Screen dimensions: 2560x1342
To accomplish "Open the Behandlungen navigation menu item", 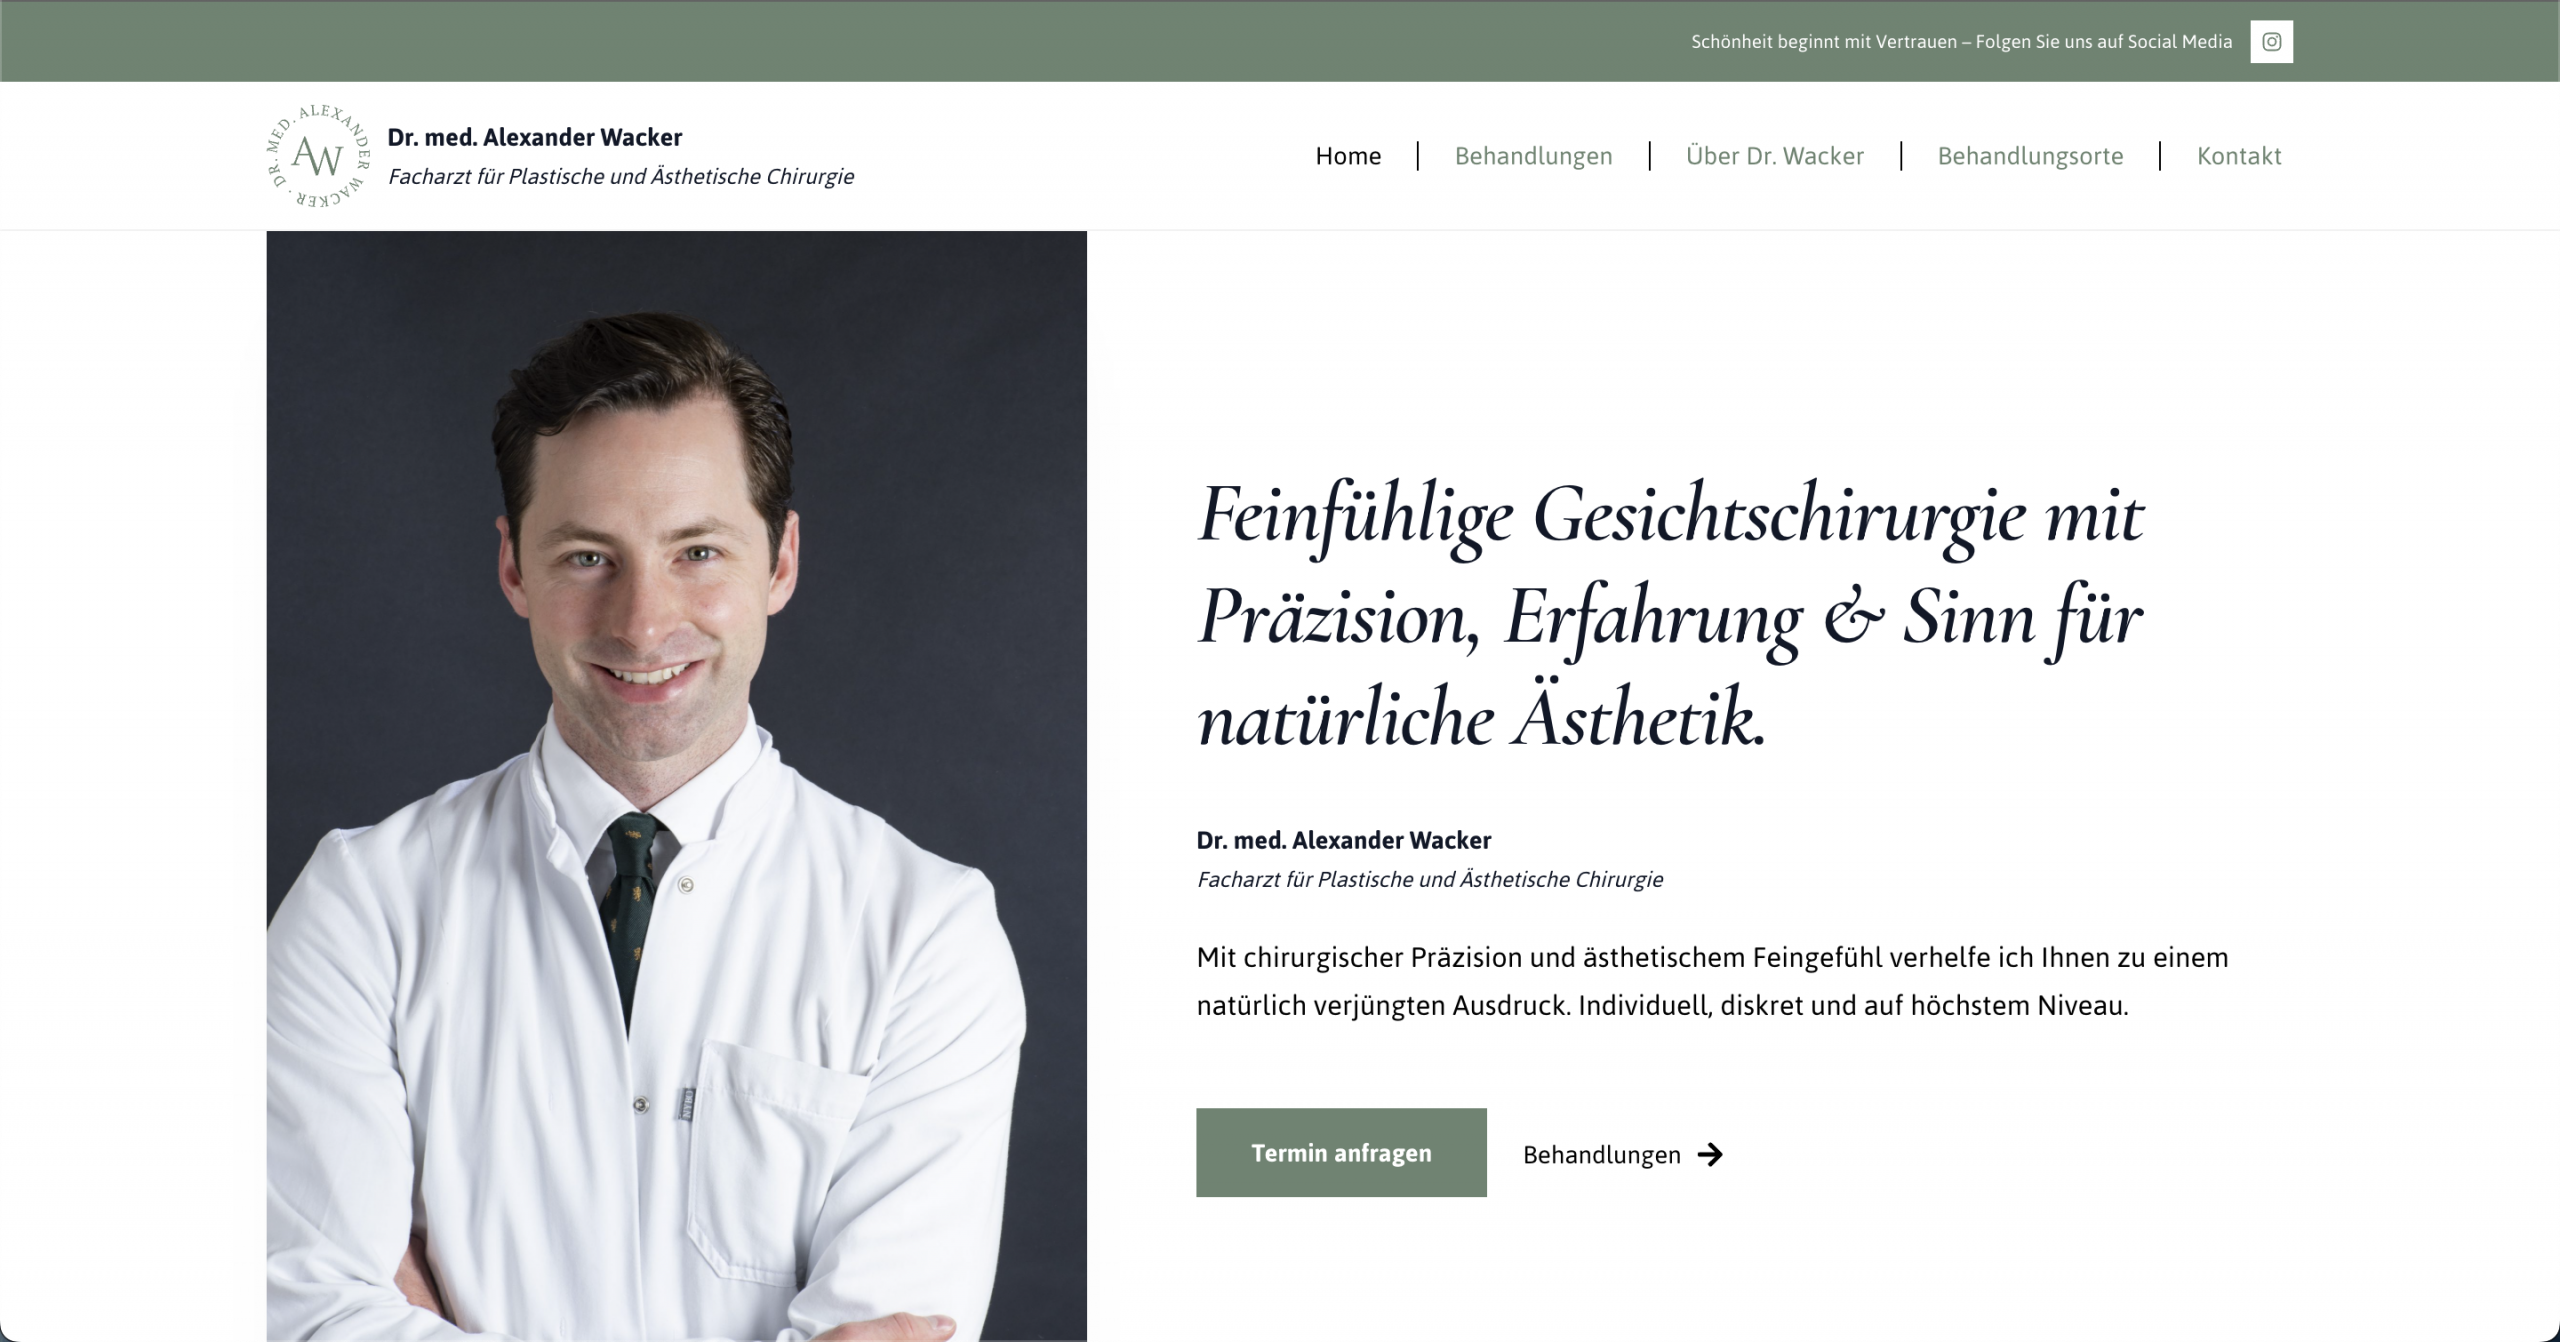I will click(x=1533, y=156).
